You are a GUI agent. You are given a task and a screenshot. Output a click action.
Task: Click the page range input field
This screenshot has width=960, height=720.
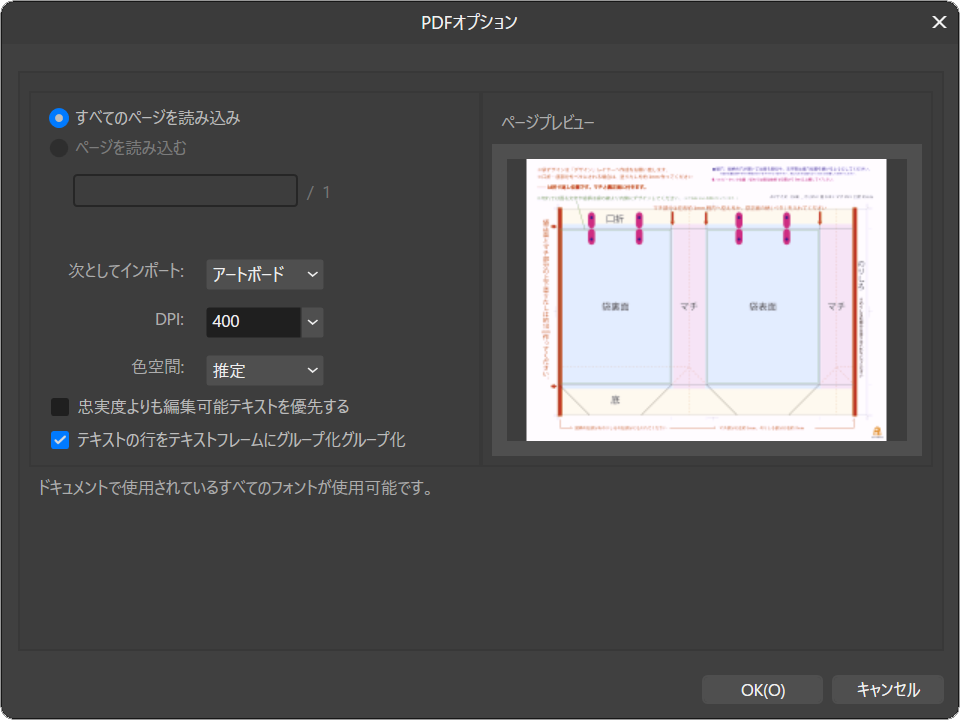185,191
